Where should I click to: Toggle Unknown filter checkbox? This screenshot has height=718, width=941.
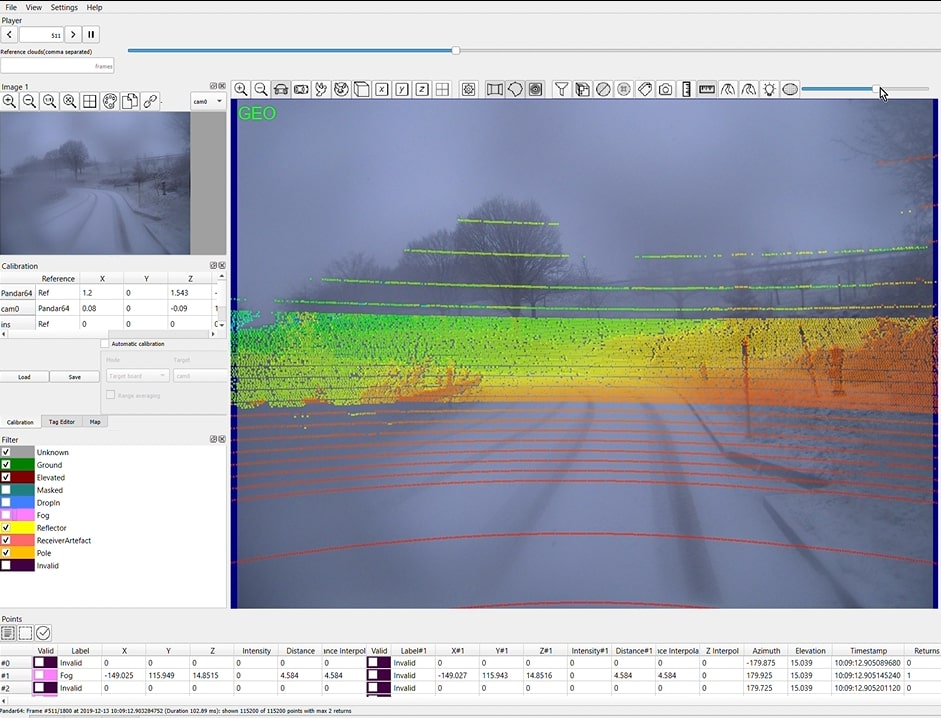6,452
